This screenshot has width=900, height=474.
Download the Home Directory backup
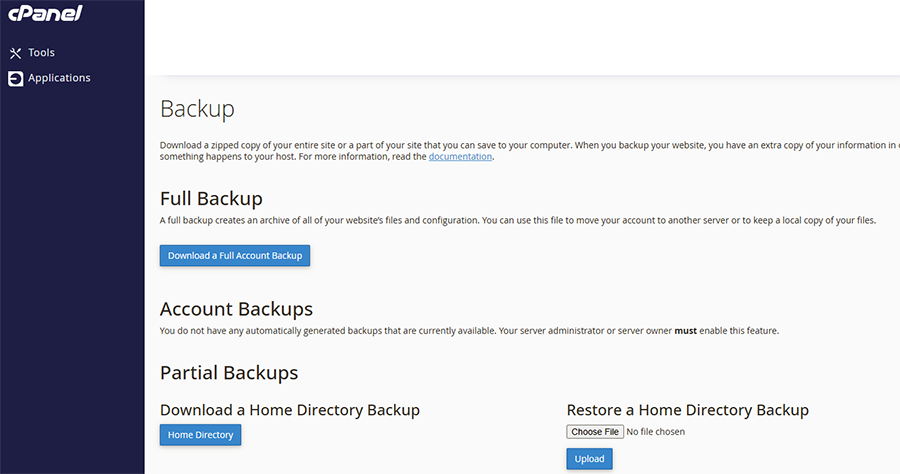pos(200,435)
